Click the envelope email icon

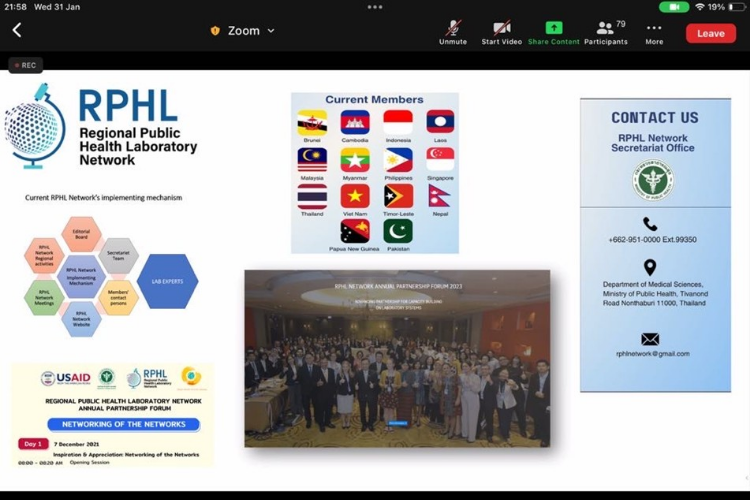point(650,339)
